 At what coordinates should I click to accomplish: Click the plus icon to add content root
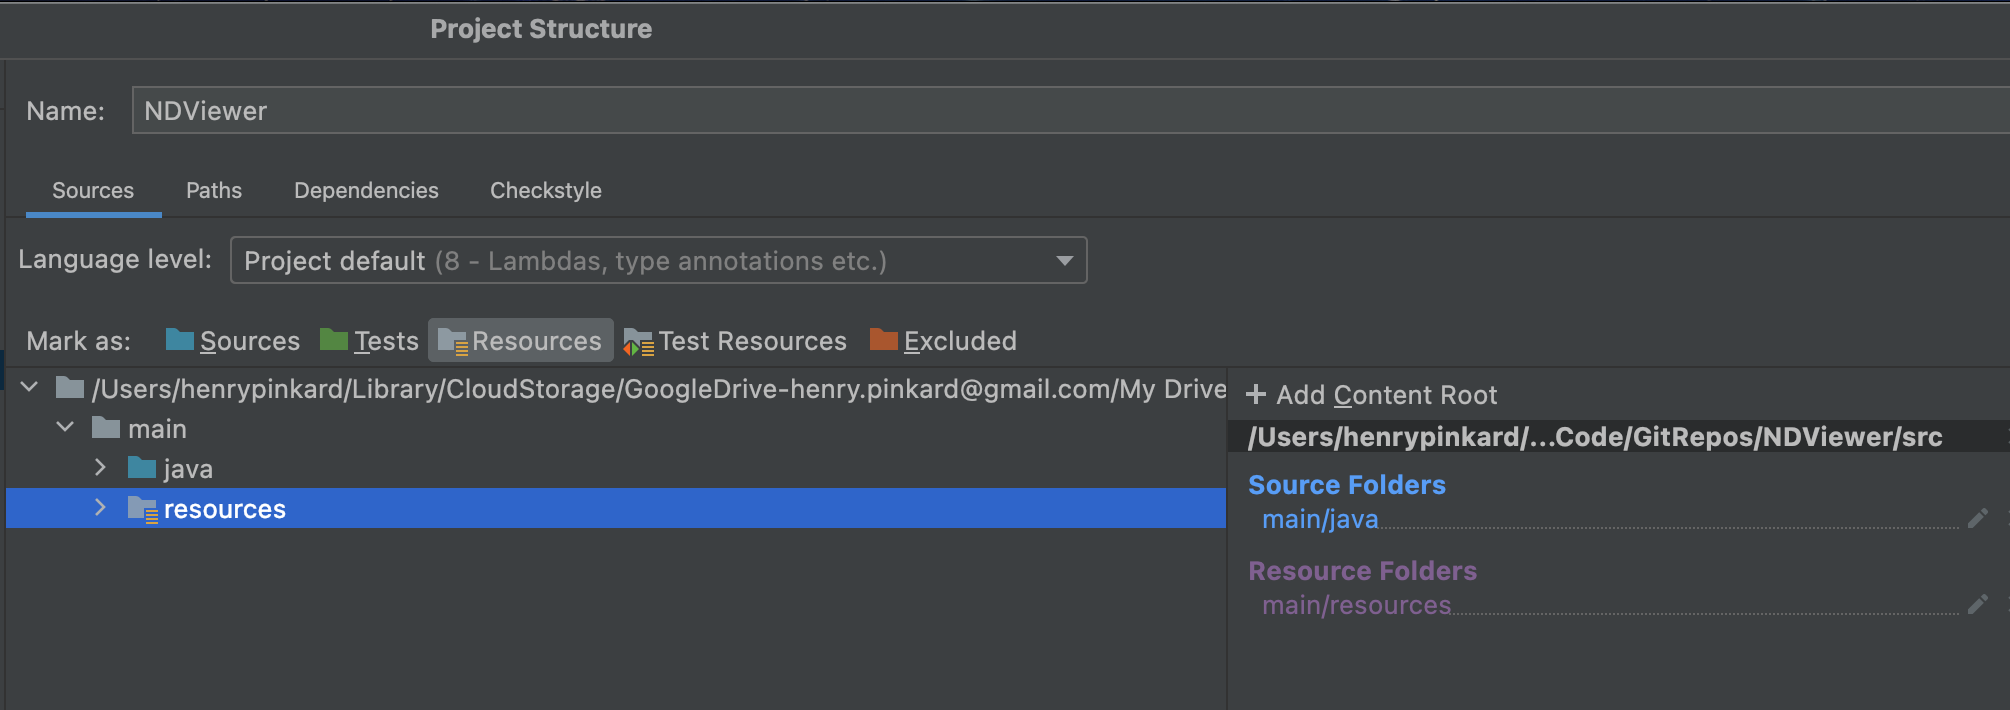1256,395
